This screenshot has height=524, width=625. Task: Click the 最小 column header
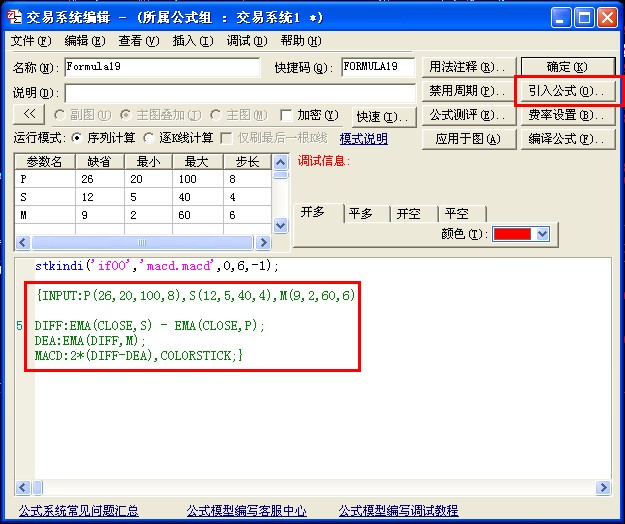pyautogui.click(x=148, y=162)
